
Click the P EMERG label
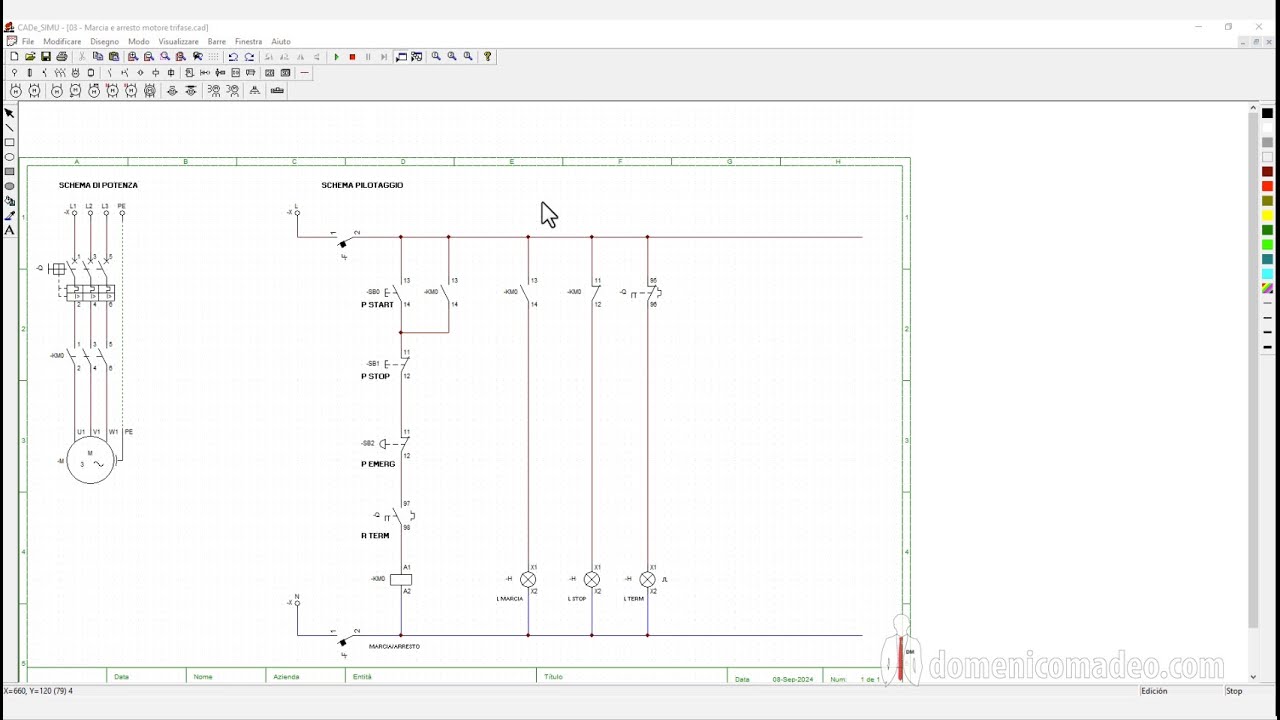(x=378, y=464)
